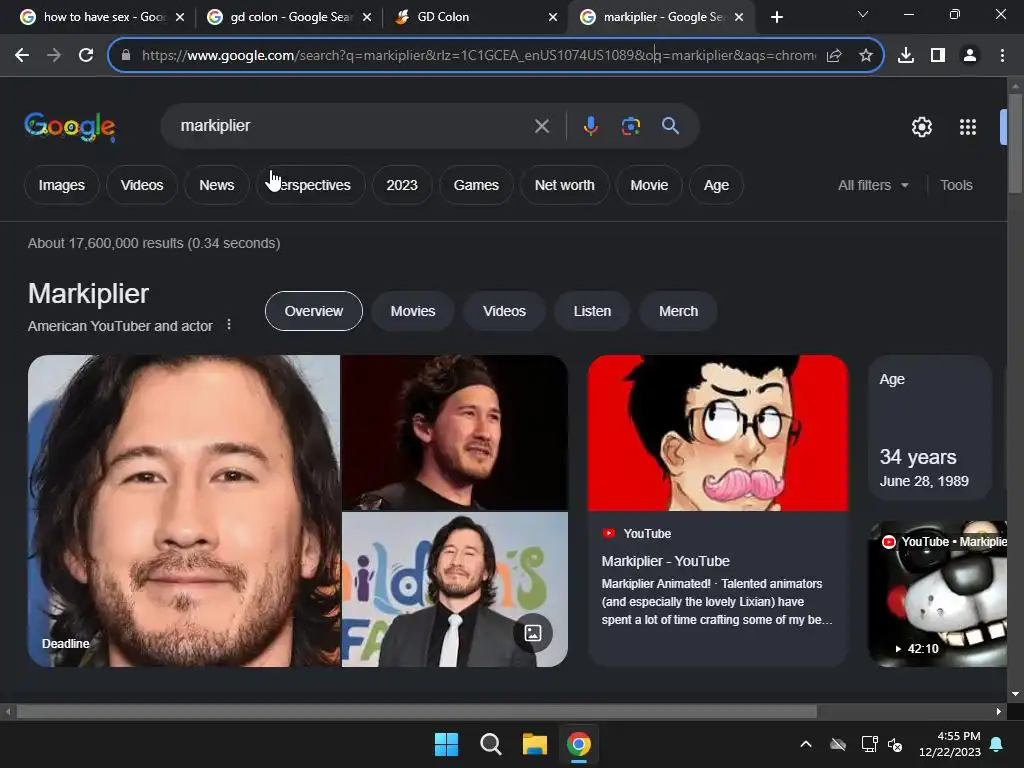Share this page via the share icon

click(x=833, y=56)
